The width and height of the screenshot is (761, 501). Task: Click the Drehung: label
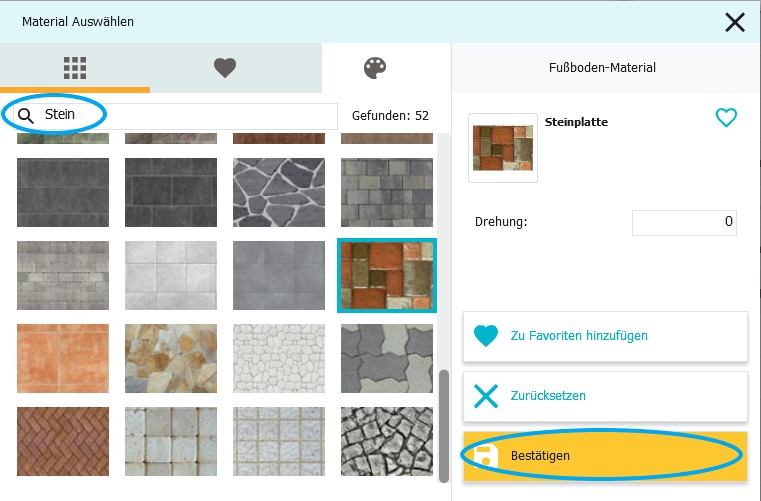click(501, 222)
